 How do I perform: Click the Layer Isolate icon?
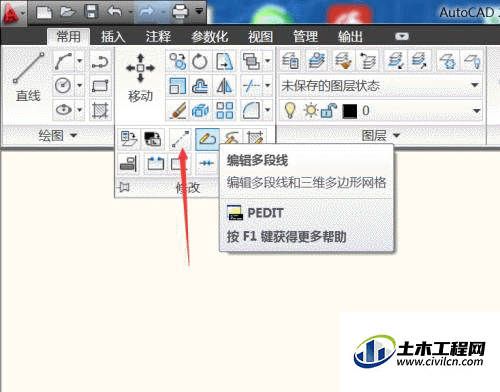(x=394, y=61)
